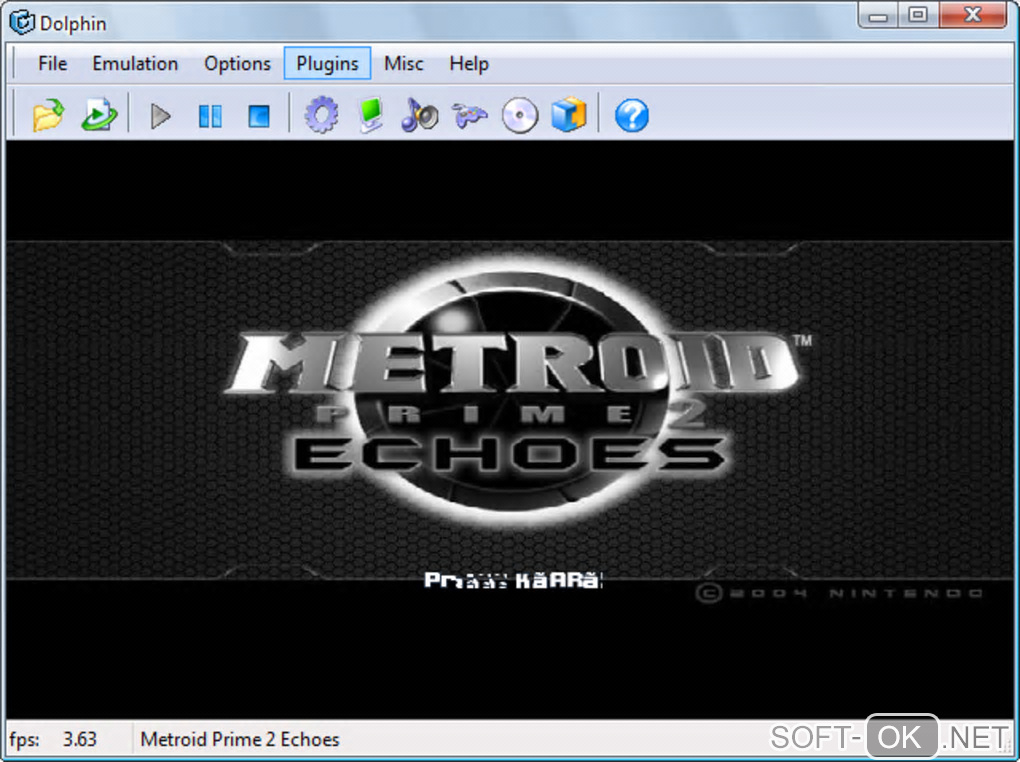Start emulation with the Play button
Viewport: 1020px width, 762px height.
point(161,116)
